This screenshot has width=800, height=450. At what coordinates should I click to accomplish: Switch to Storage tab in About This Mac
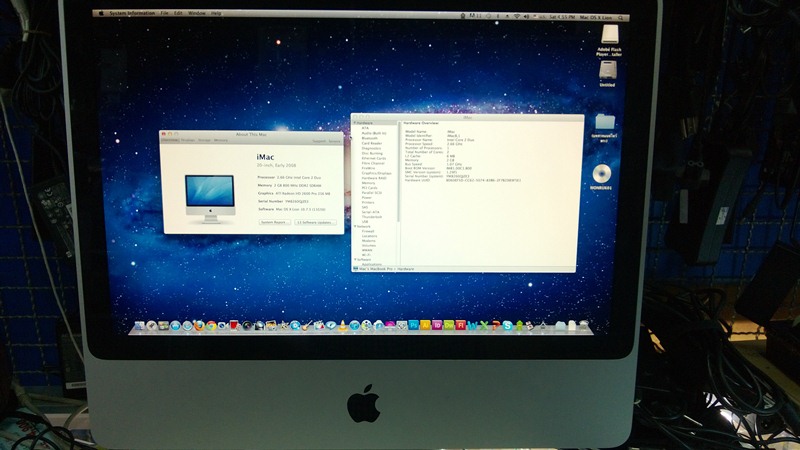[x=204, y=140]
